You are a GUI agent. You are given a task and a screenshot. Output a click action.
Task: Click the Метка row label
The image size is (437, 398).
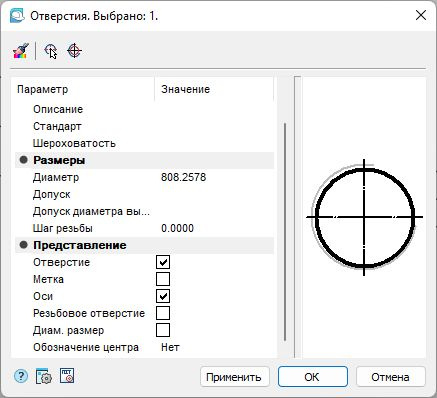pos(48,279)
